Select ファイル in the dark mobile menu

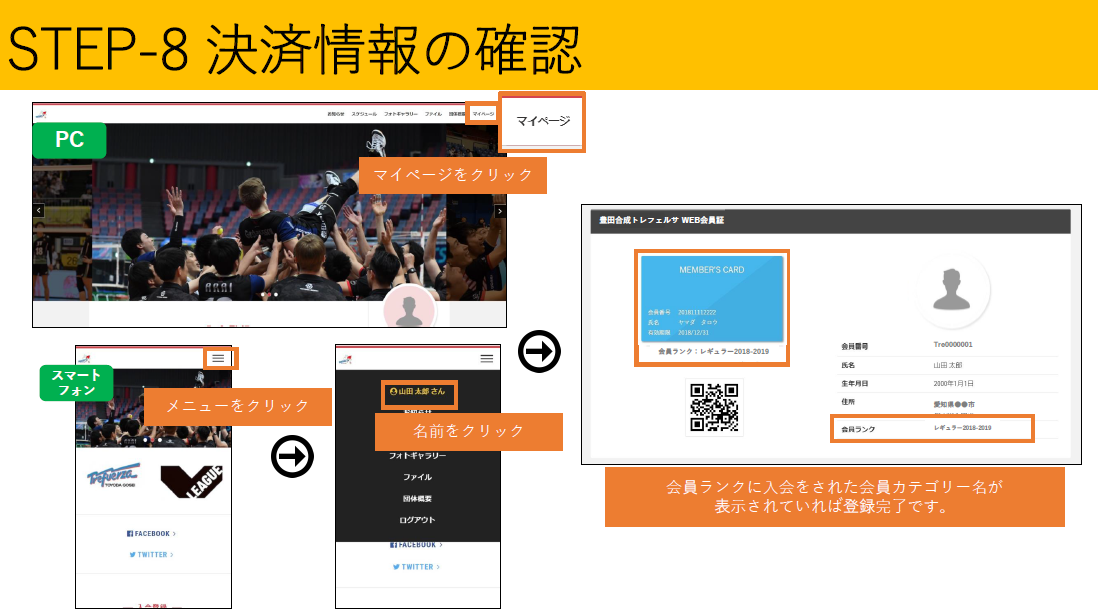click(417, 477)
